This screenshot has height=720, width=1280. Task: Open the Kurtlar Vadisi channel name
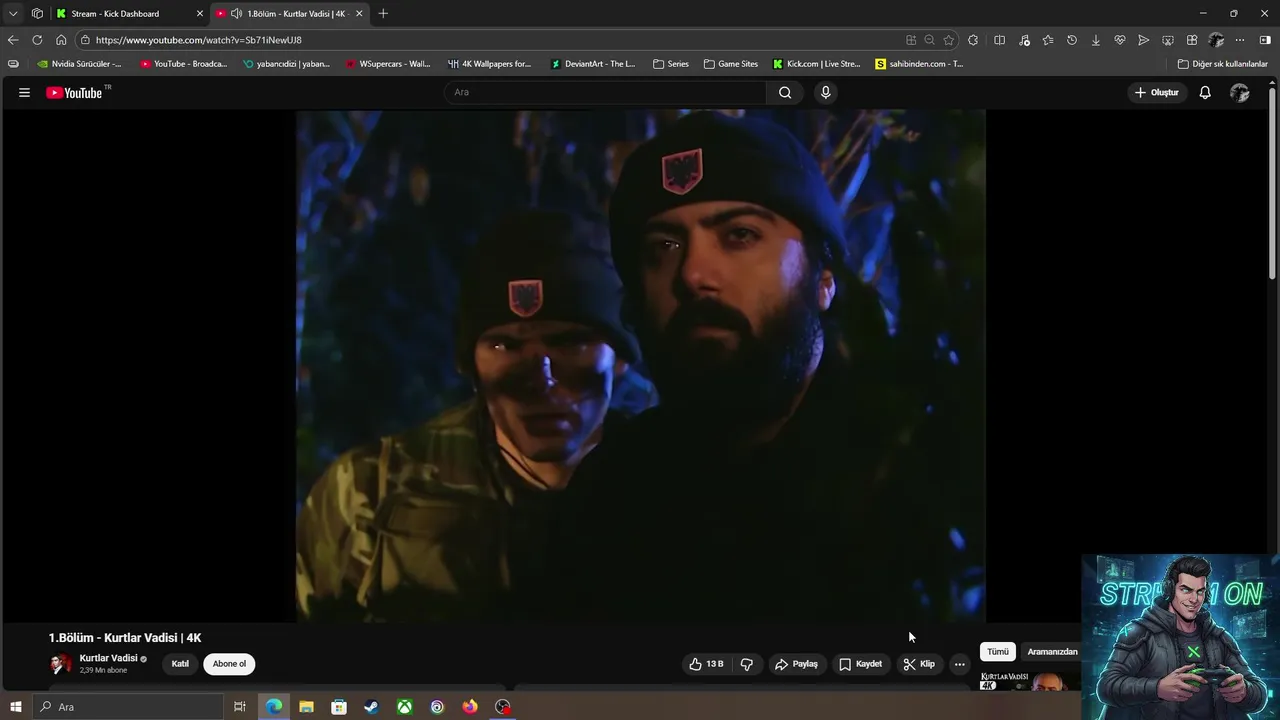pos(108,658)
